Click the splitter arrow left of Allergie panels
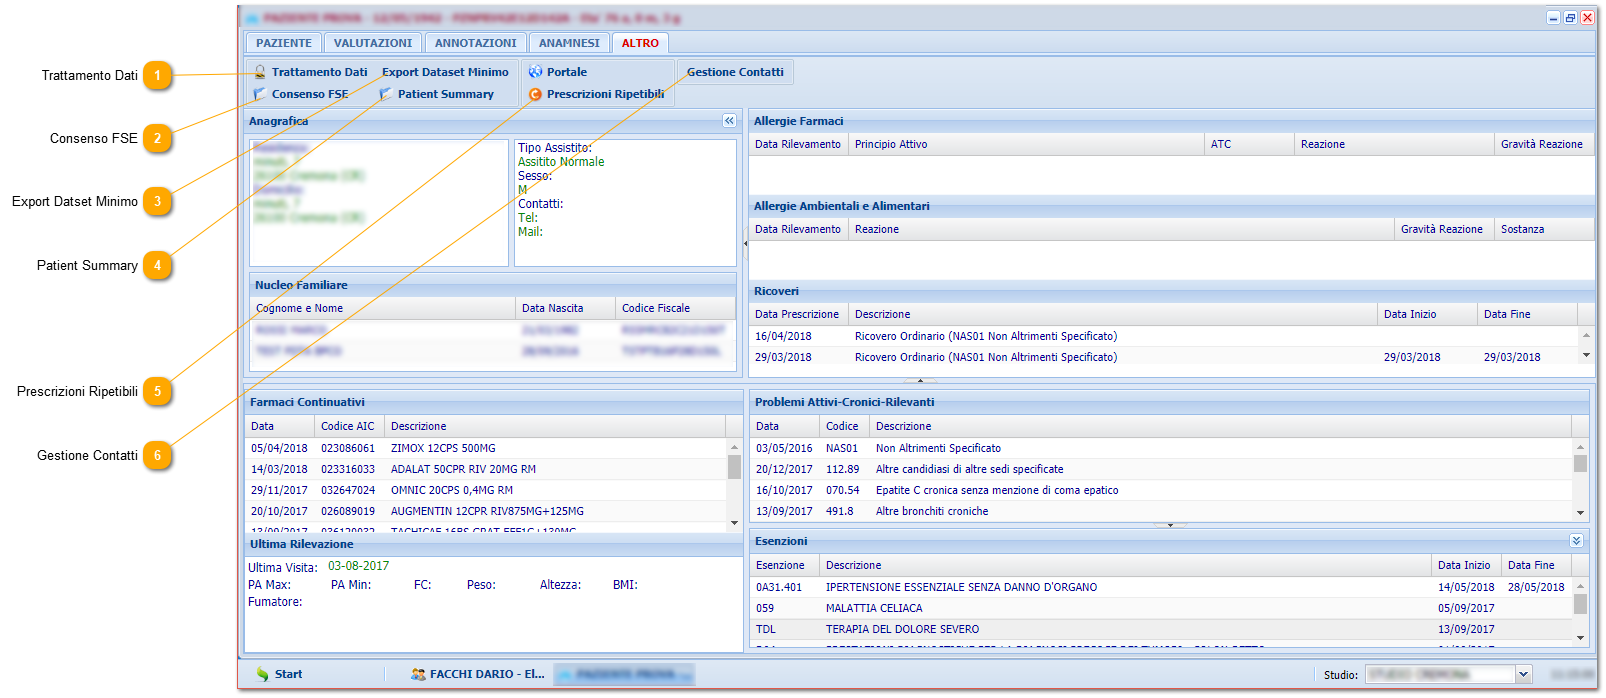 click(x=745, y=243)
